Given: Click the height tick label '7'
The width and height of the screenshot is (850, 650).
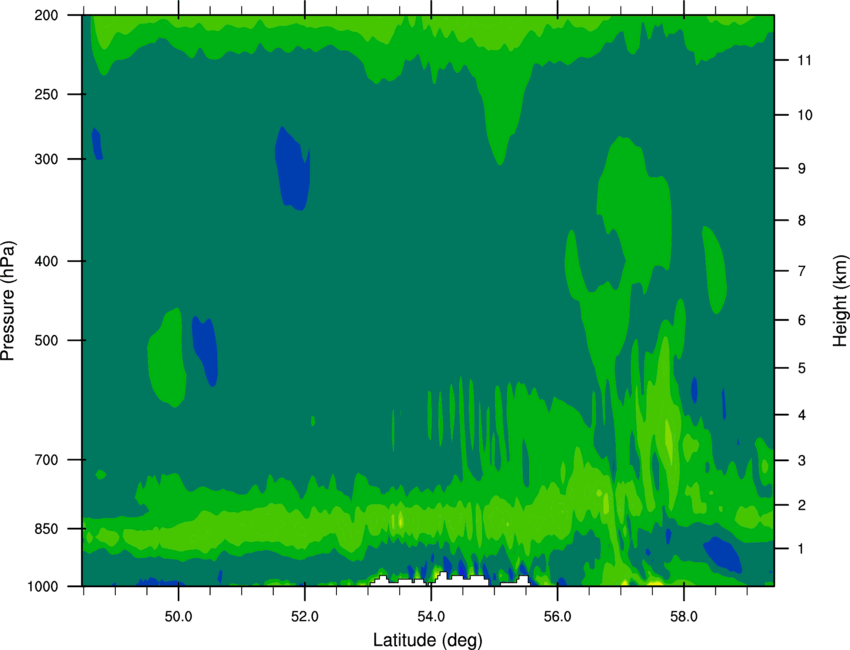Looking at the screenshot, I should (x=802, y=271).
